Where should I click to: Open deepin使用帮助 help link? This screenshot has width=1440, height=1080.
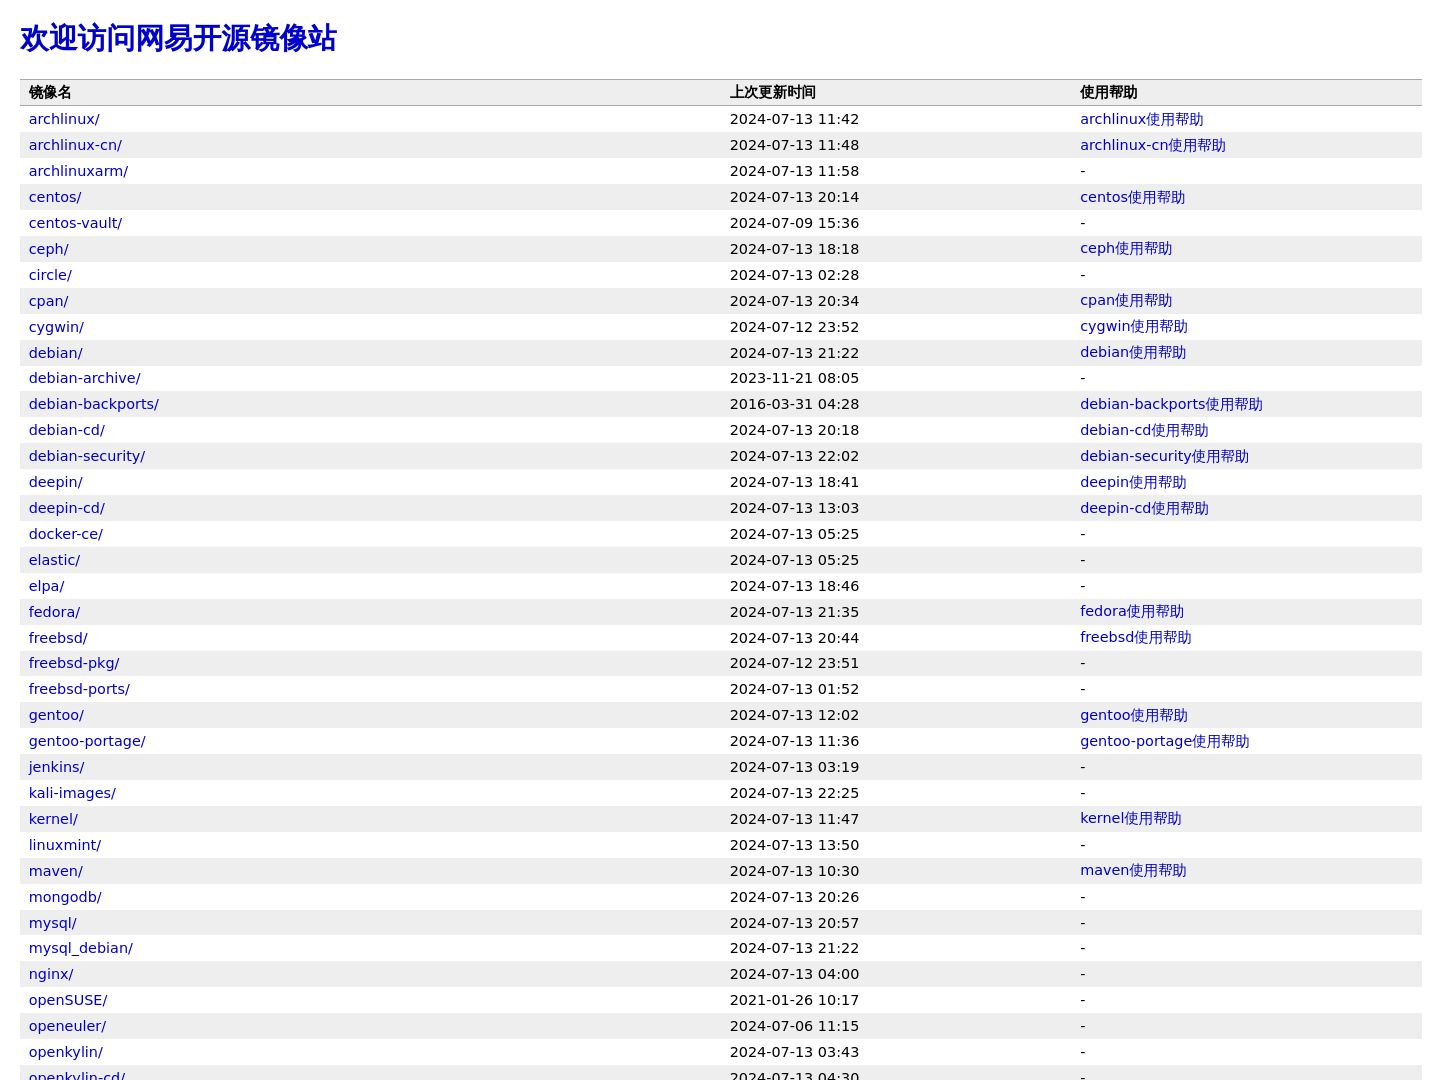point(1133,482)
